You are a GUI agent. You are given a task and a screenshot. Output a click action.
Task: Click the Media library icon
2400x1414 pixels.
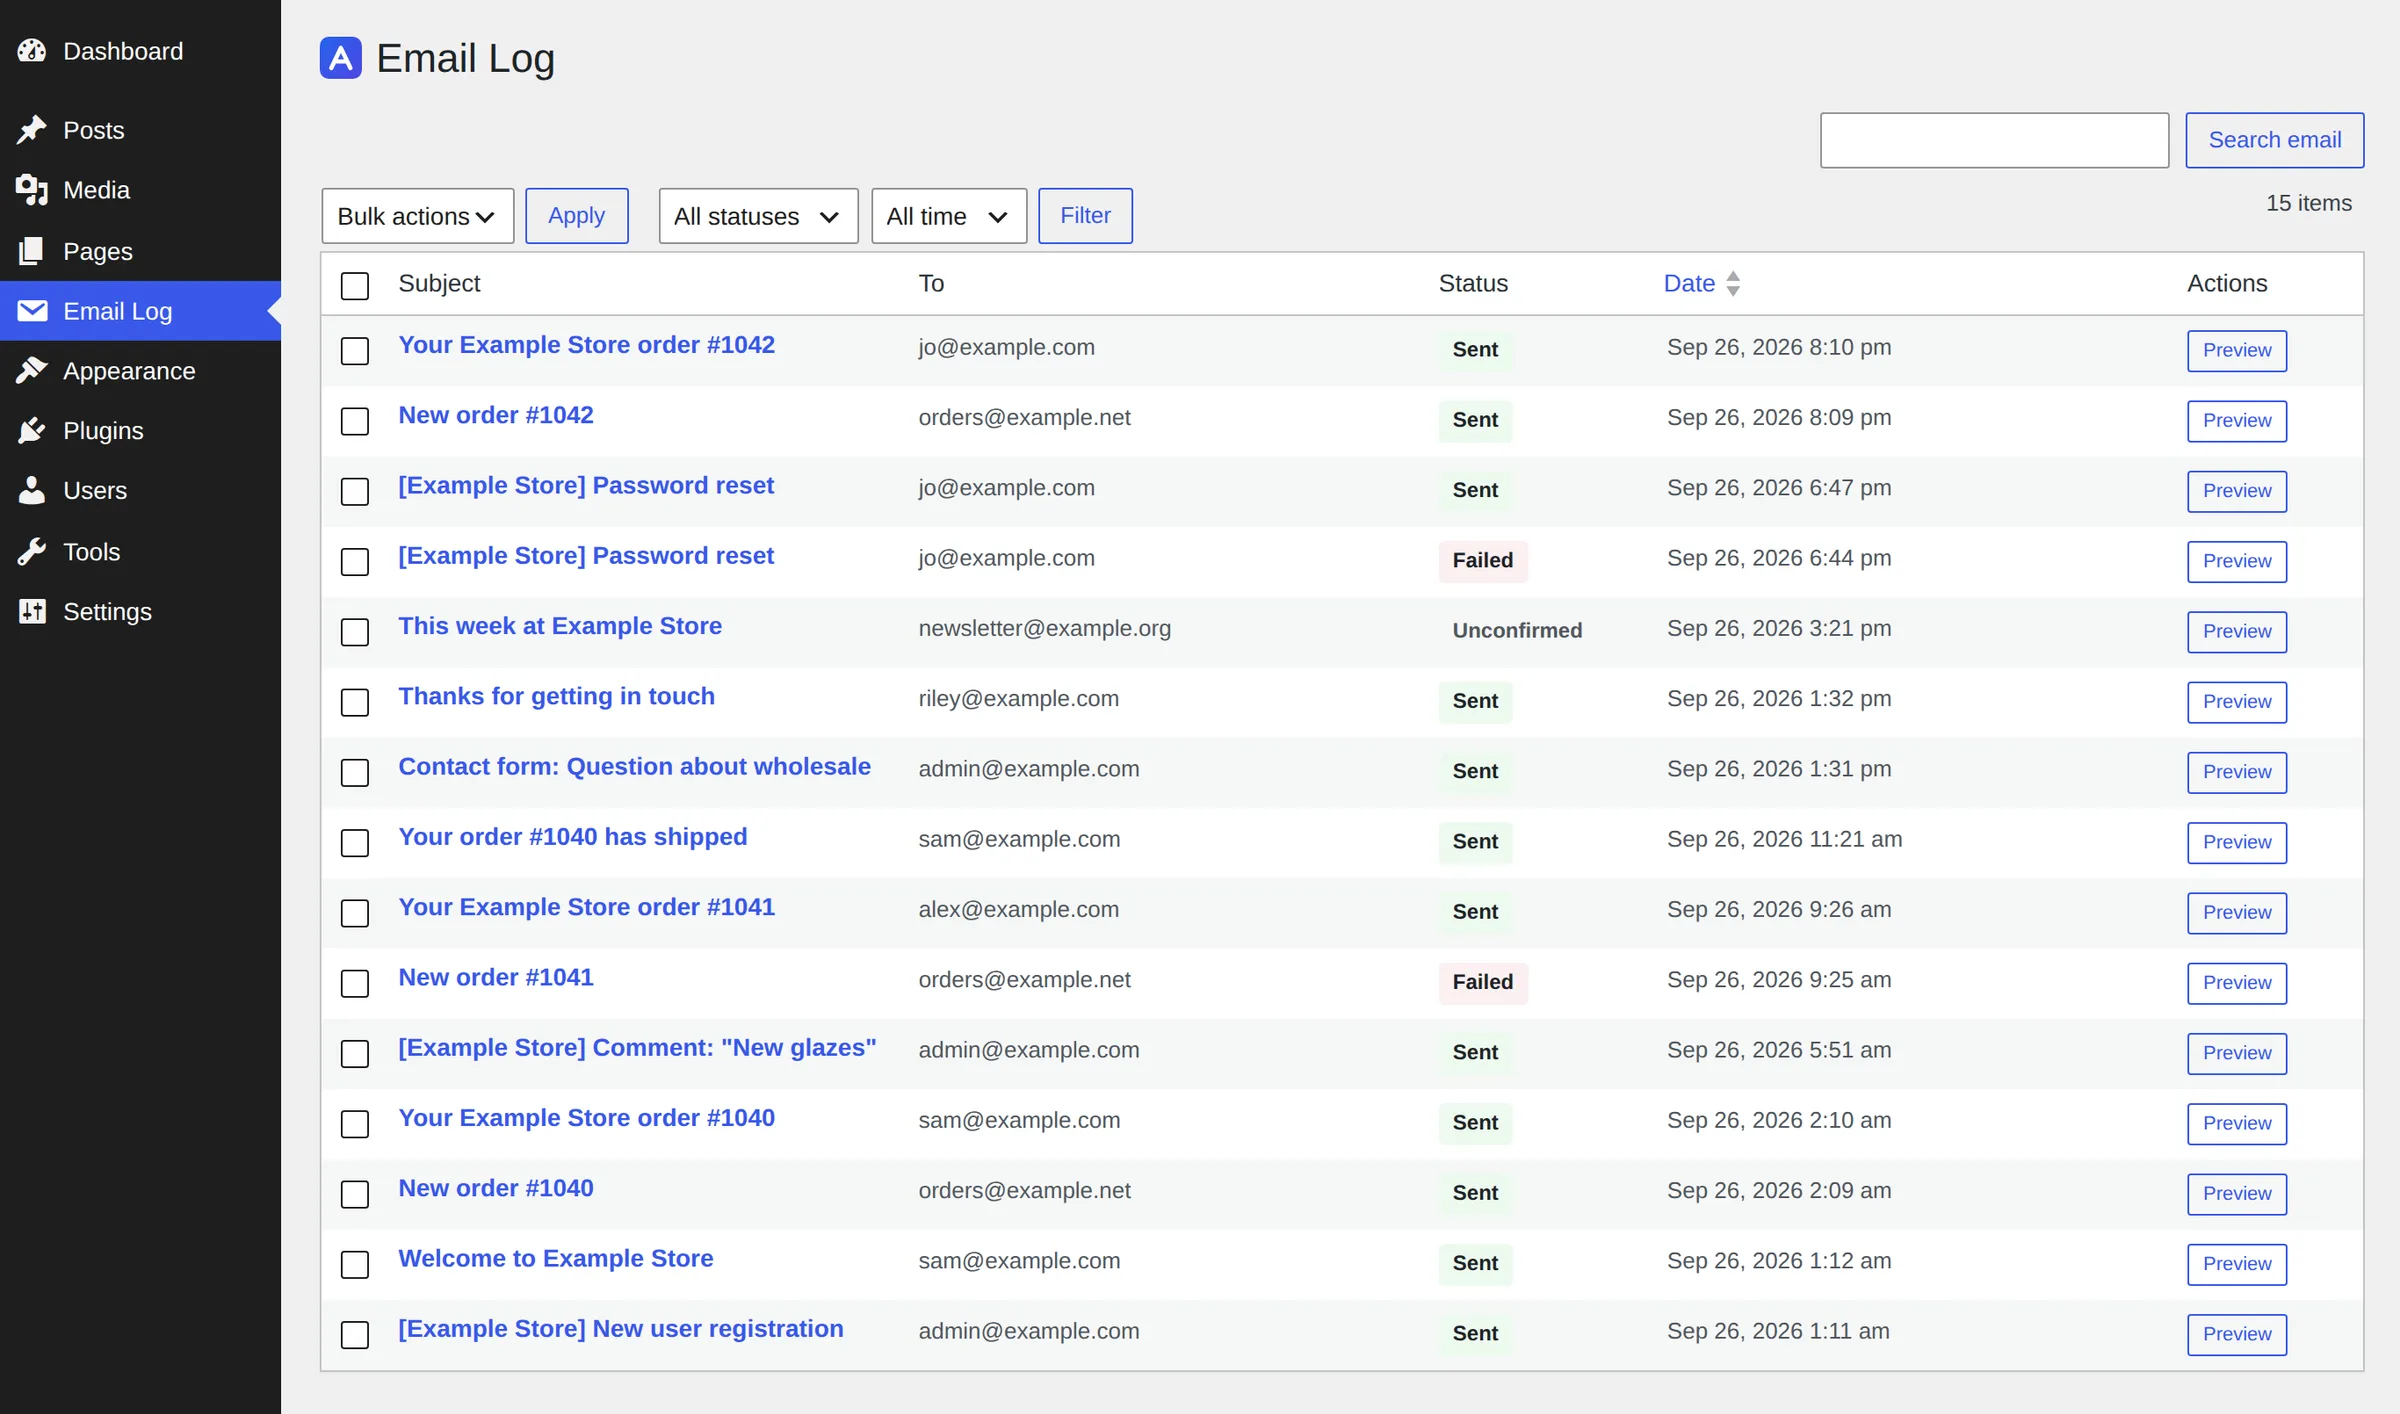(32, 190)
